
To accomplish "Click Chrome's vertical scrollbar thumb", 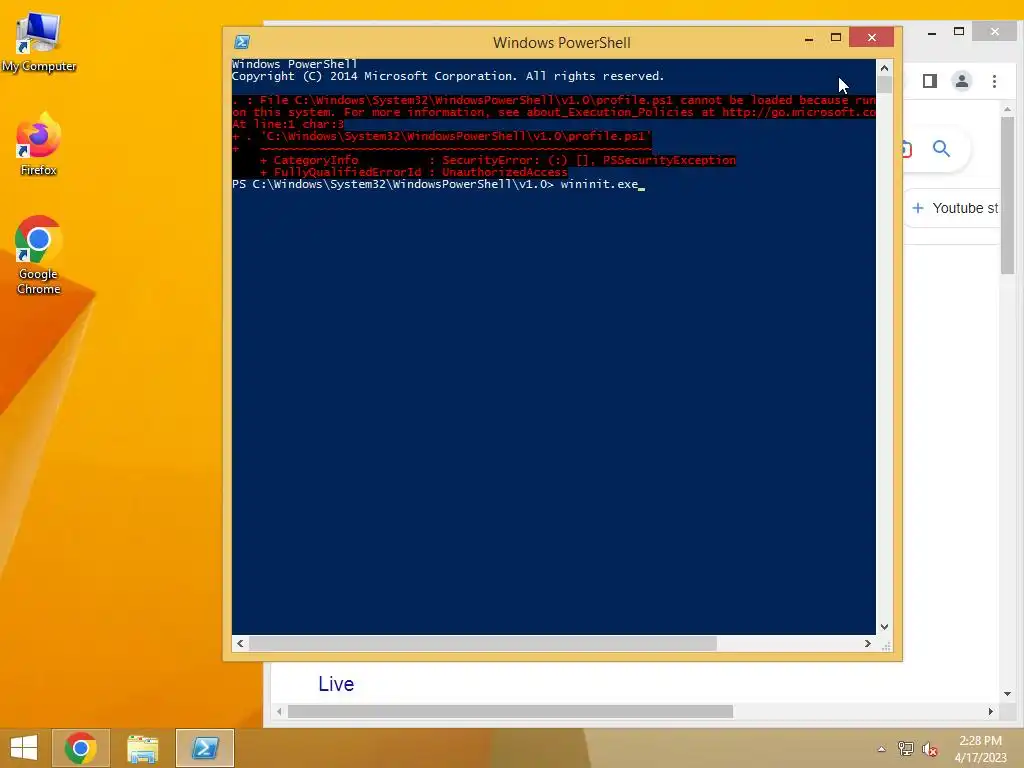I will (1008, 195).
